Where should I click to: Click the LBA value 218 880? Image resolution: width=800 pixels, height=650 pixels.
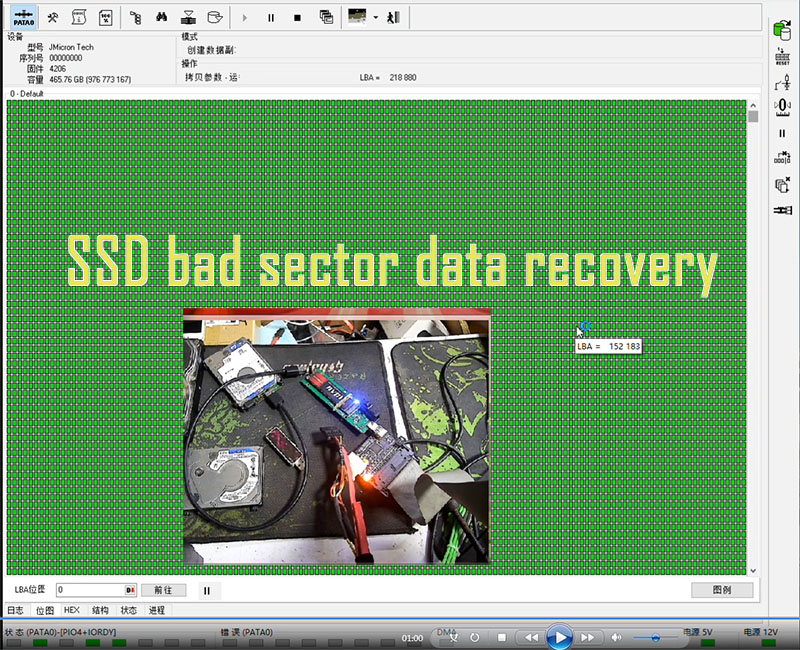coord(403,78)
